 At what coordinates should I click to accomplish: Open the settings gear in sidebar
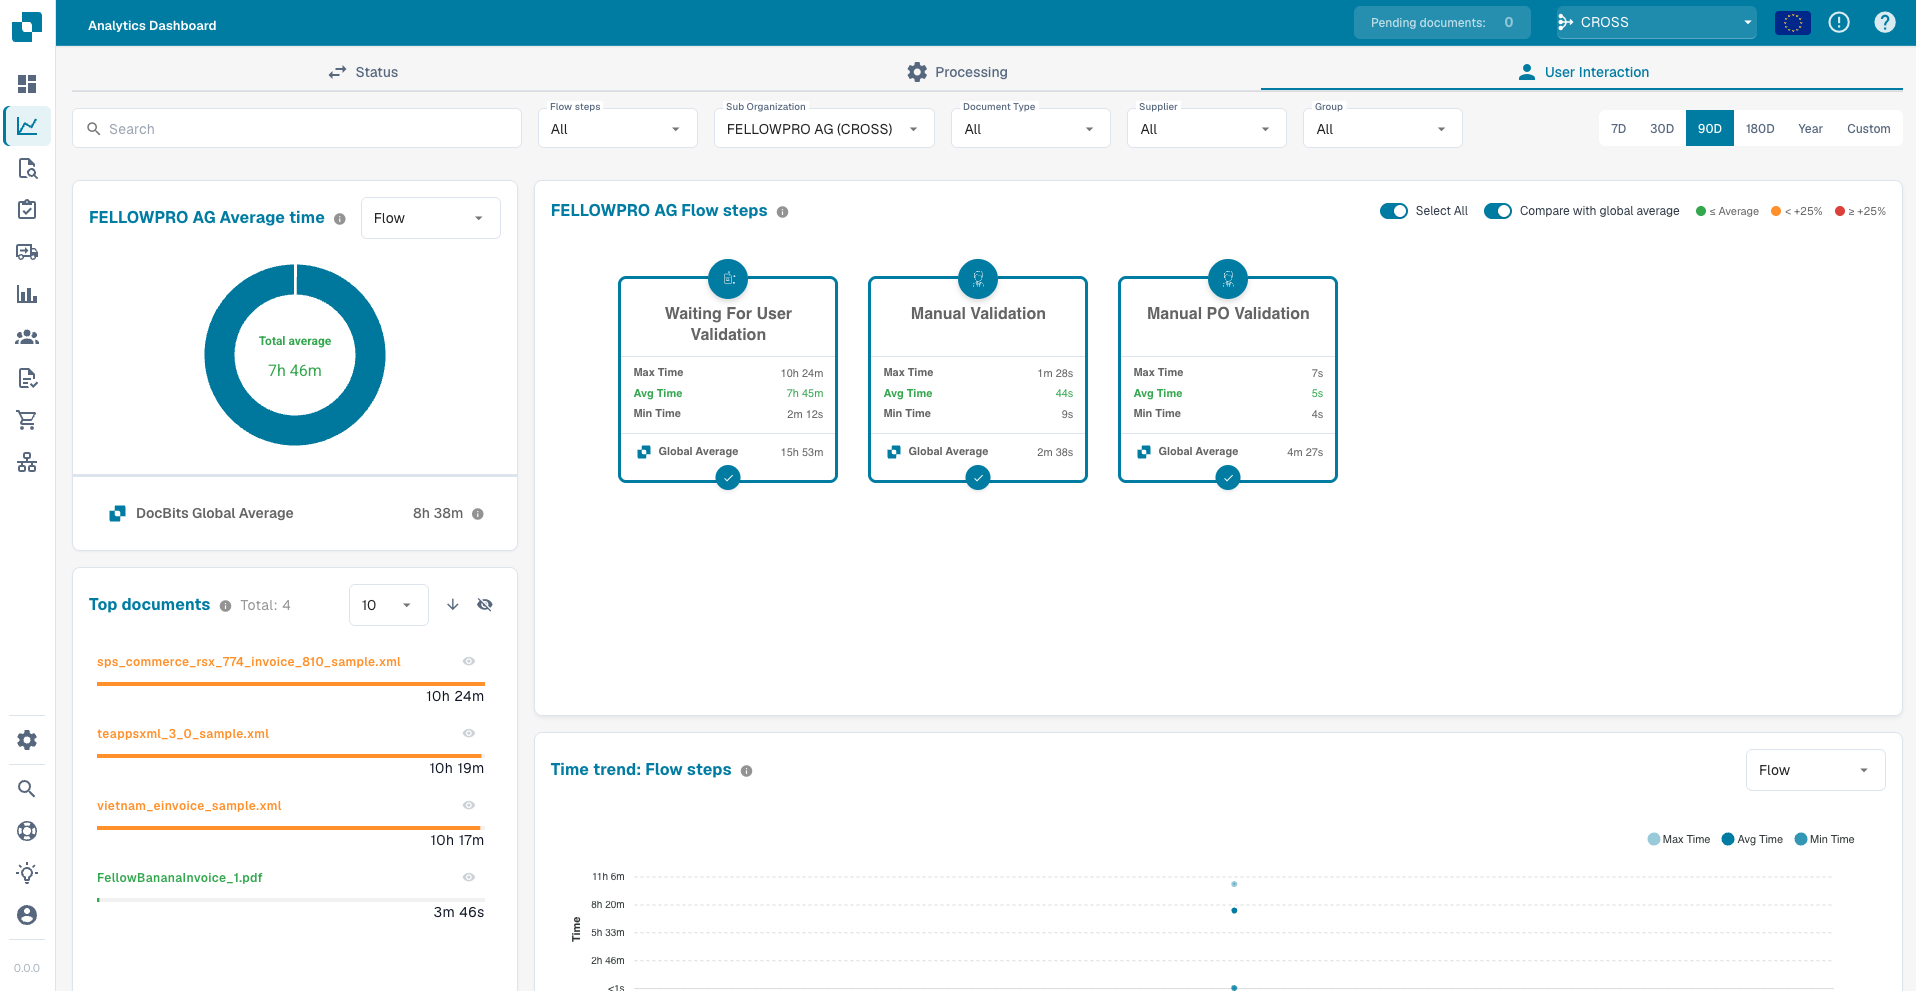coord(27,740)
